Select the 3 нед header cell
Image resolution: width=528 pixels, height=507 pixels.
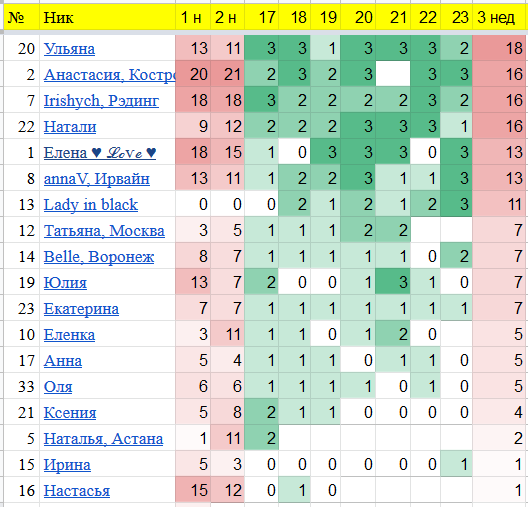click(x=500, y=17)
